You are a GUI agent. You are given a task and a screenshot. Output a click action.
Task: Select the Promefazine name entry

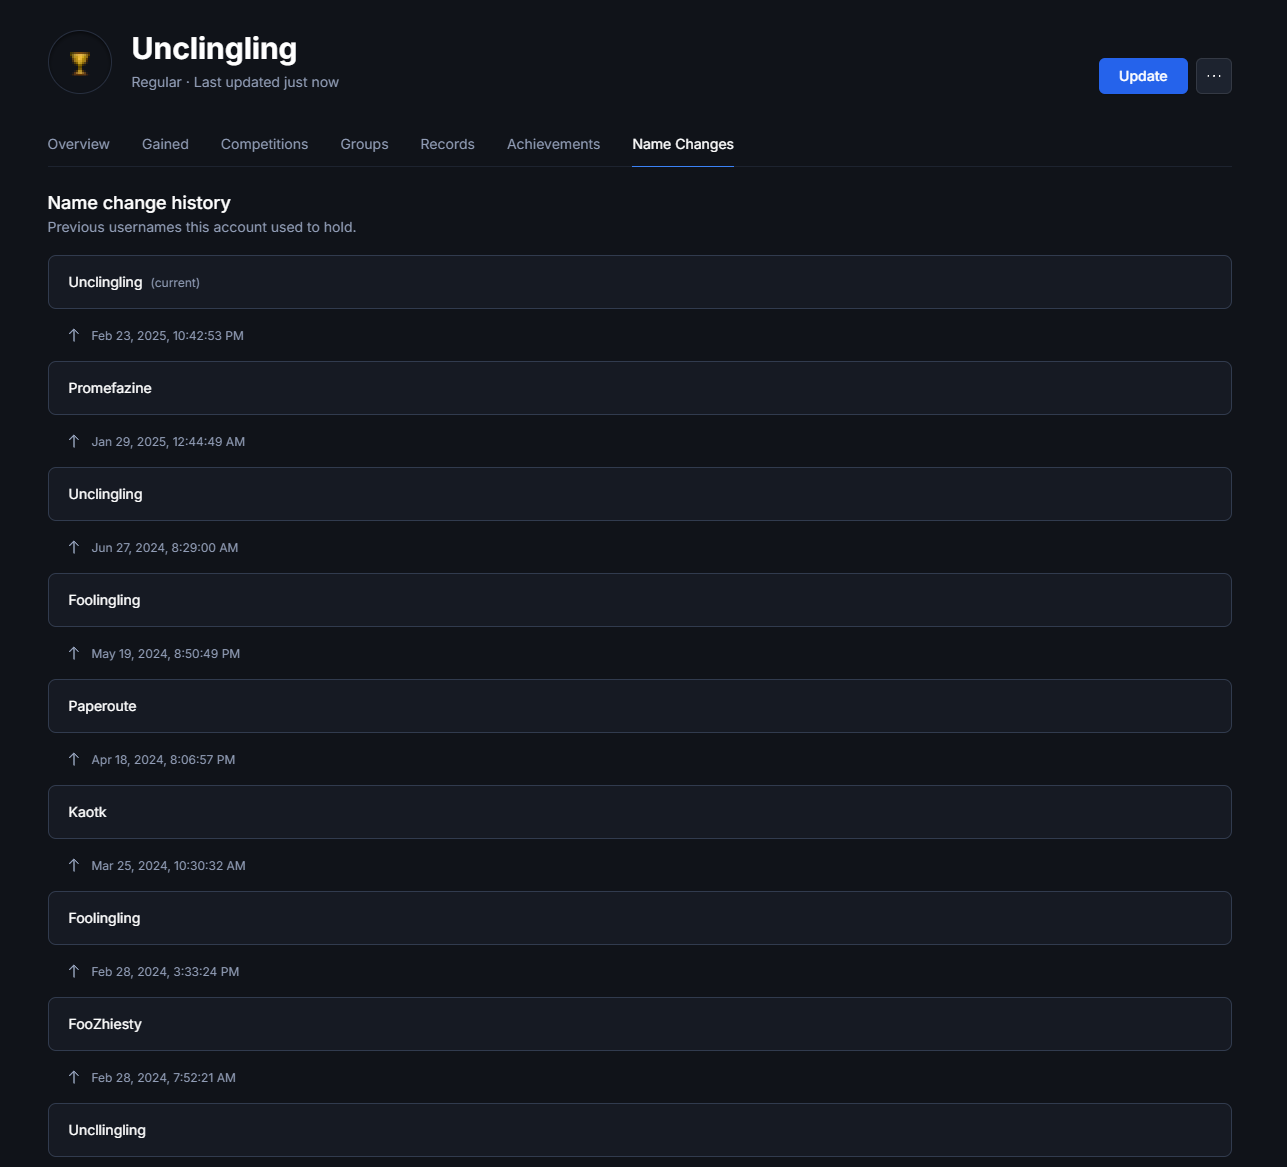pyautogui.click(x=640, y=388)
